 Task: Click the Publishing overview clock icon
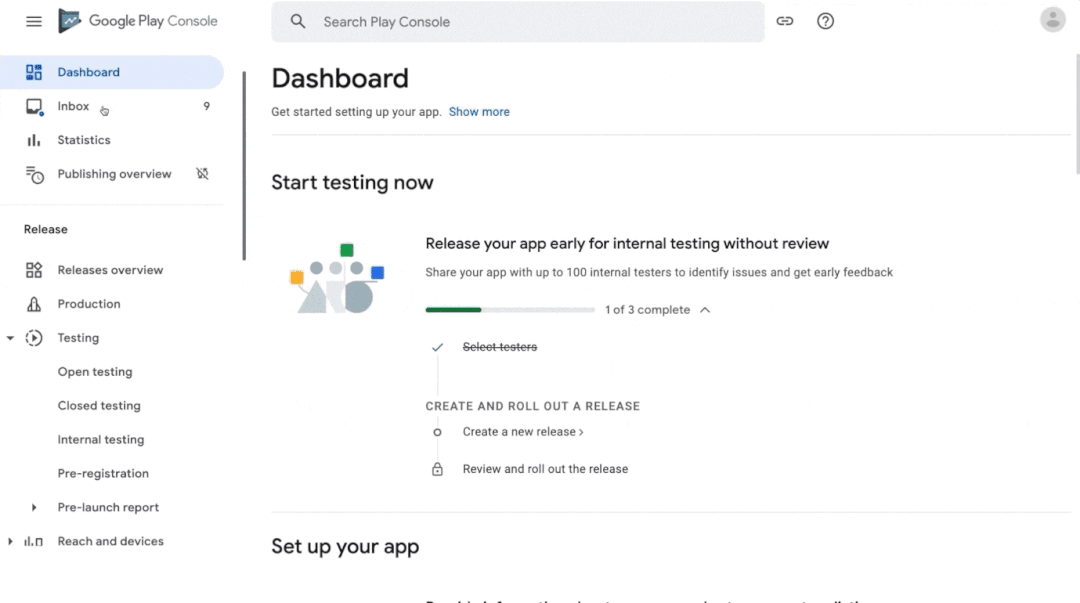34,174
